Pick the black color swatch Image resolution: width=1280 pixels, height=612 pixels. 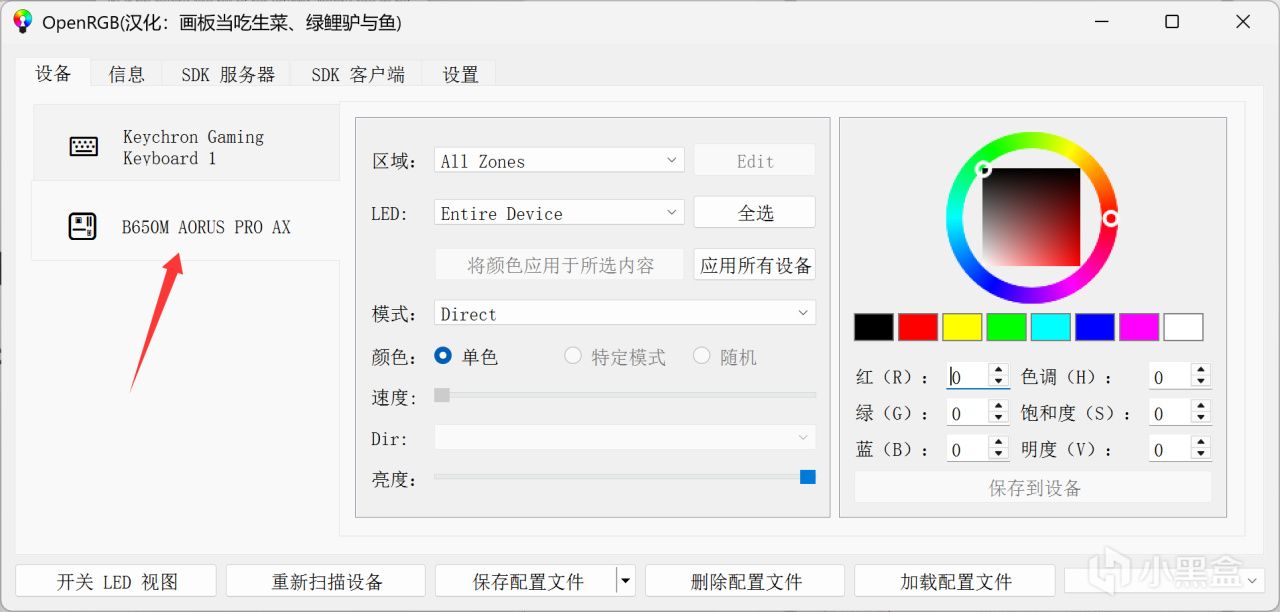(874, 327)
